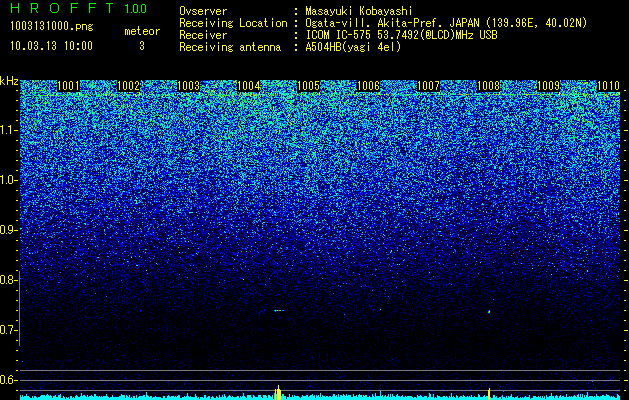Image resolution: width=629 pixels, height=400 pixels.
Task: Click the Ovserver label
Action: [x=203, y=11]
